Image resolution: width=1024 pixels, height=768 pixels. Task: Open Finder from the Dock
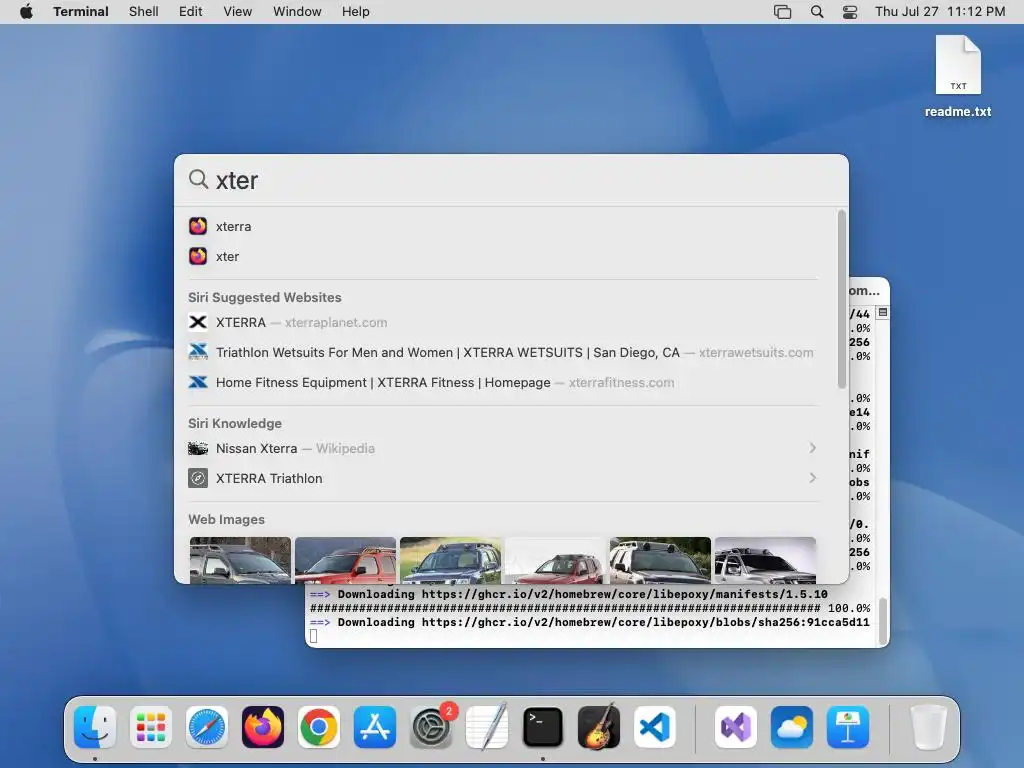[x=95, y=727]
